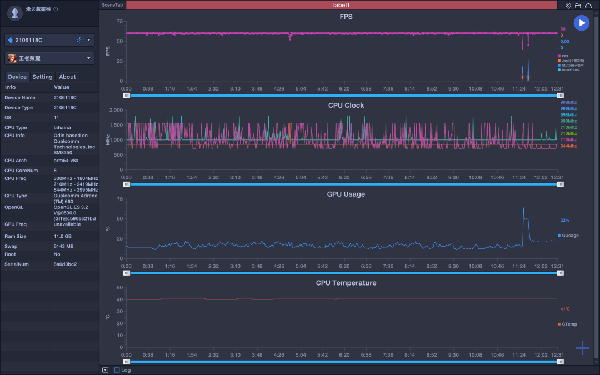Click the settings icon in top-right corner
The image size is (600, 375).
tap(569, 5)
